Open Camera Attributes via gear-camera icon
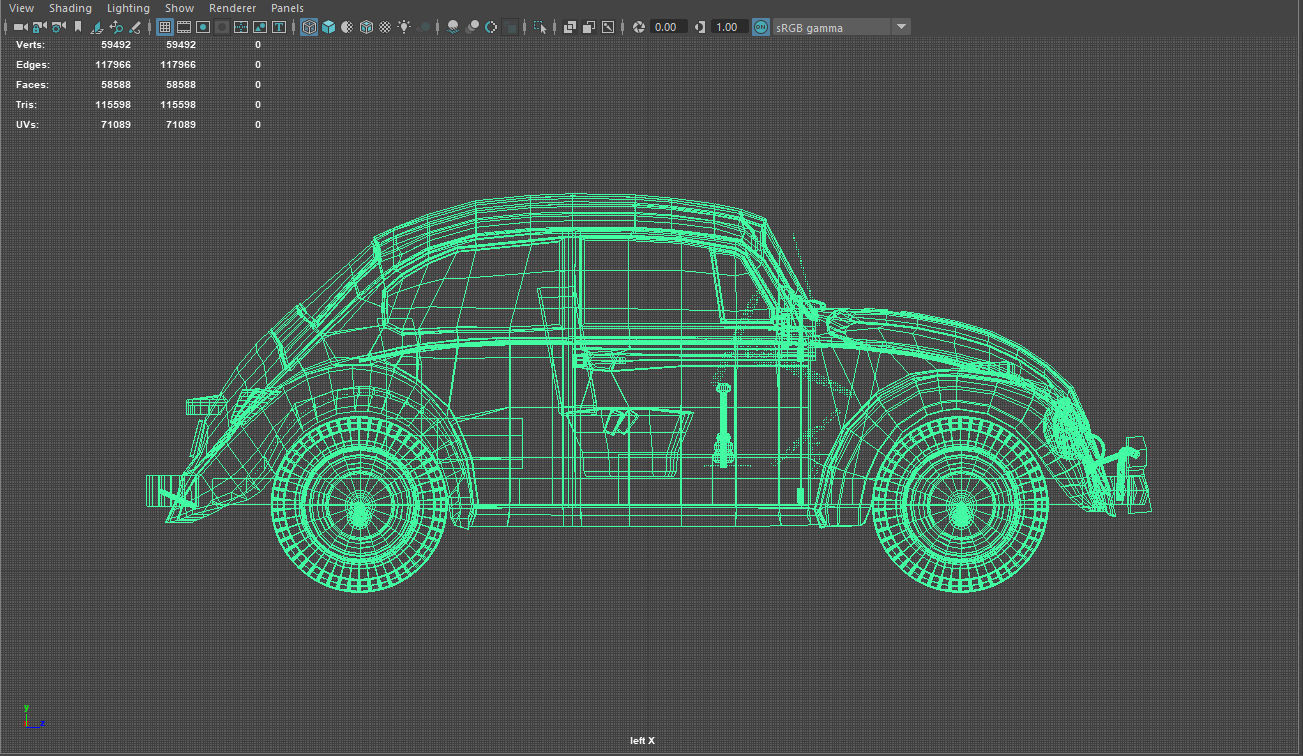Image resolution: width=1303 pixels, height=756 pixels. point(58,27)
